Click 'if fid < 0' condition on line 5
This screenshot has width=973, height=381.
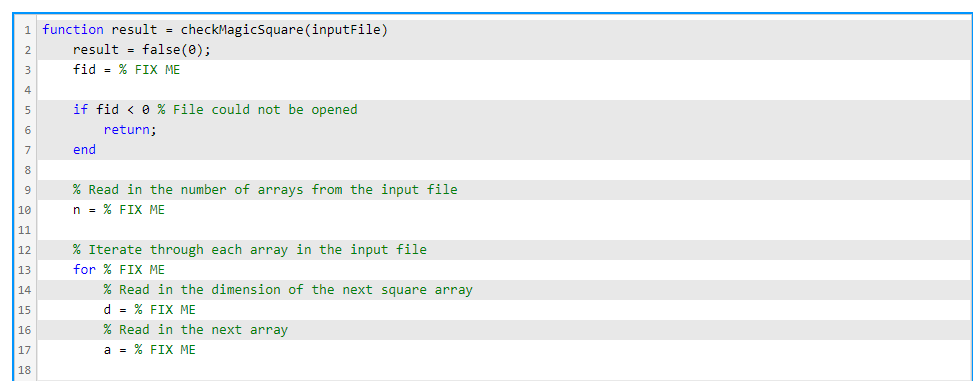(x=111, y=110)
